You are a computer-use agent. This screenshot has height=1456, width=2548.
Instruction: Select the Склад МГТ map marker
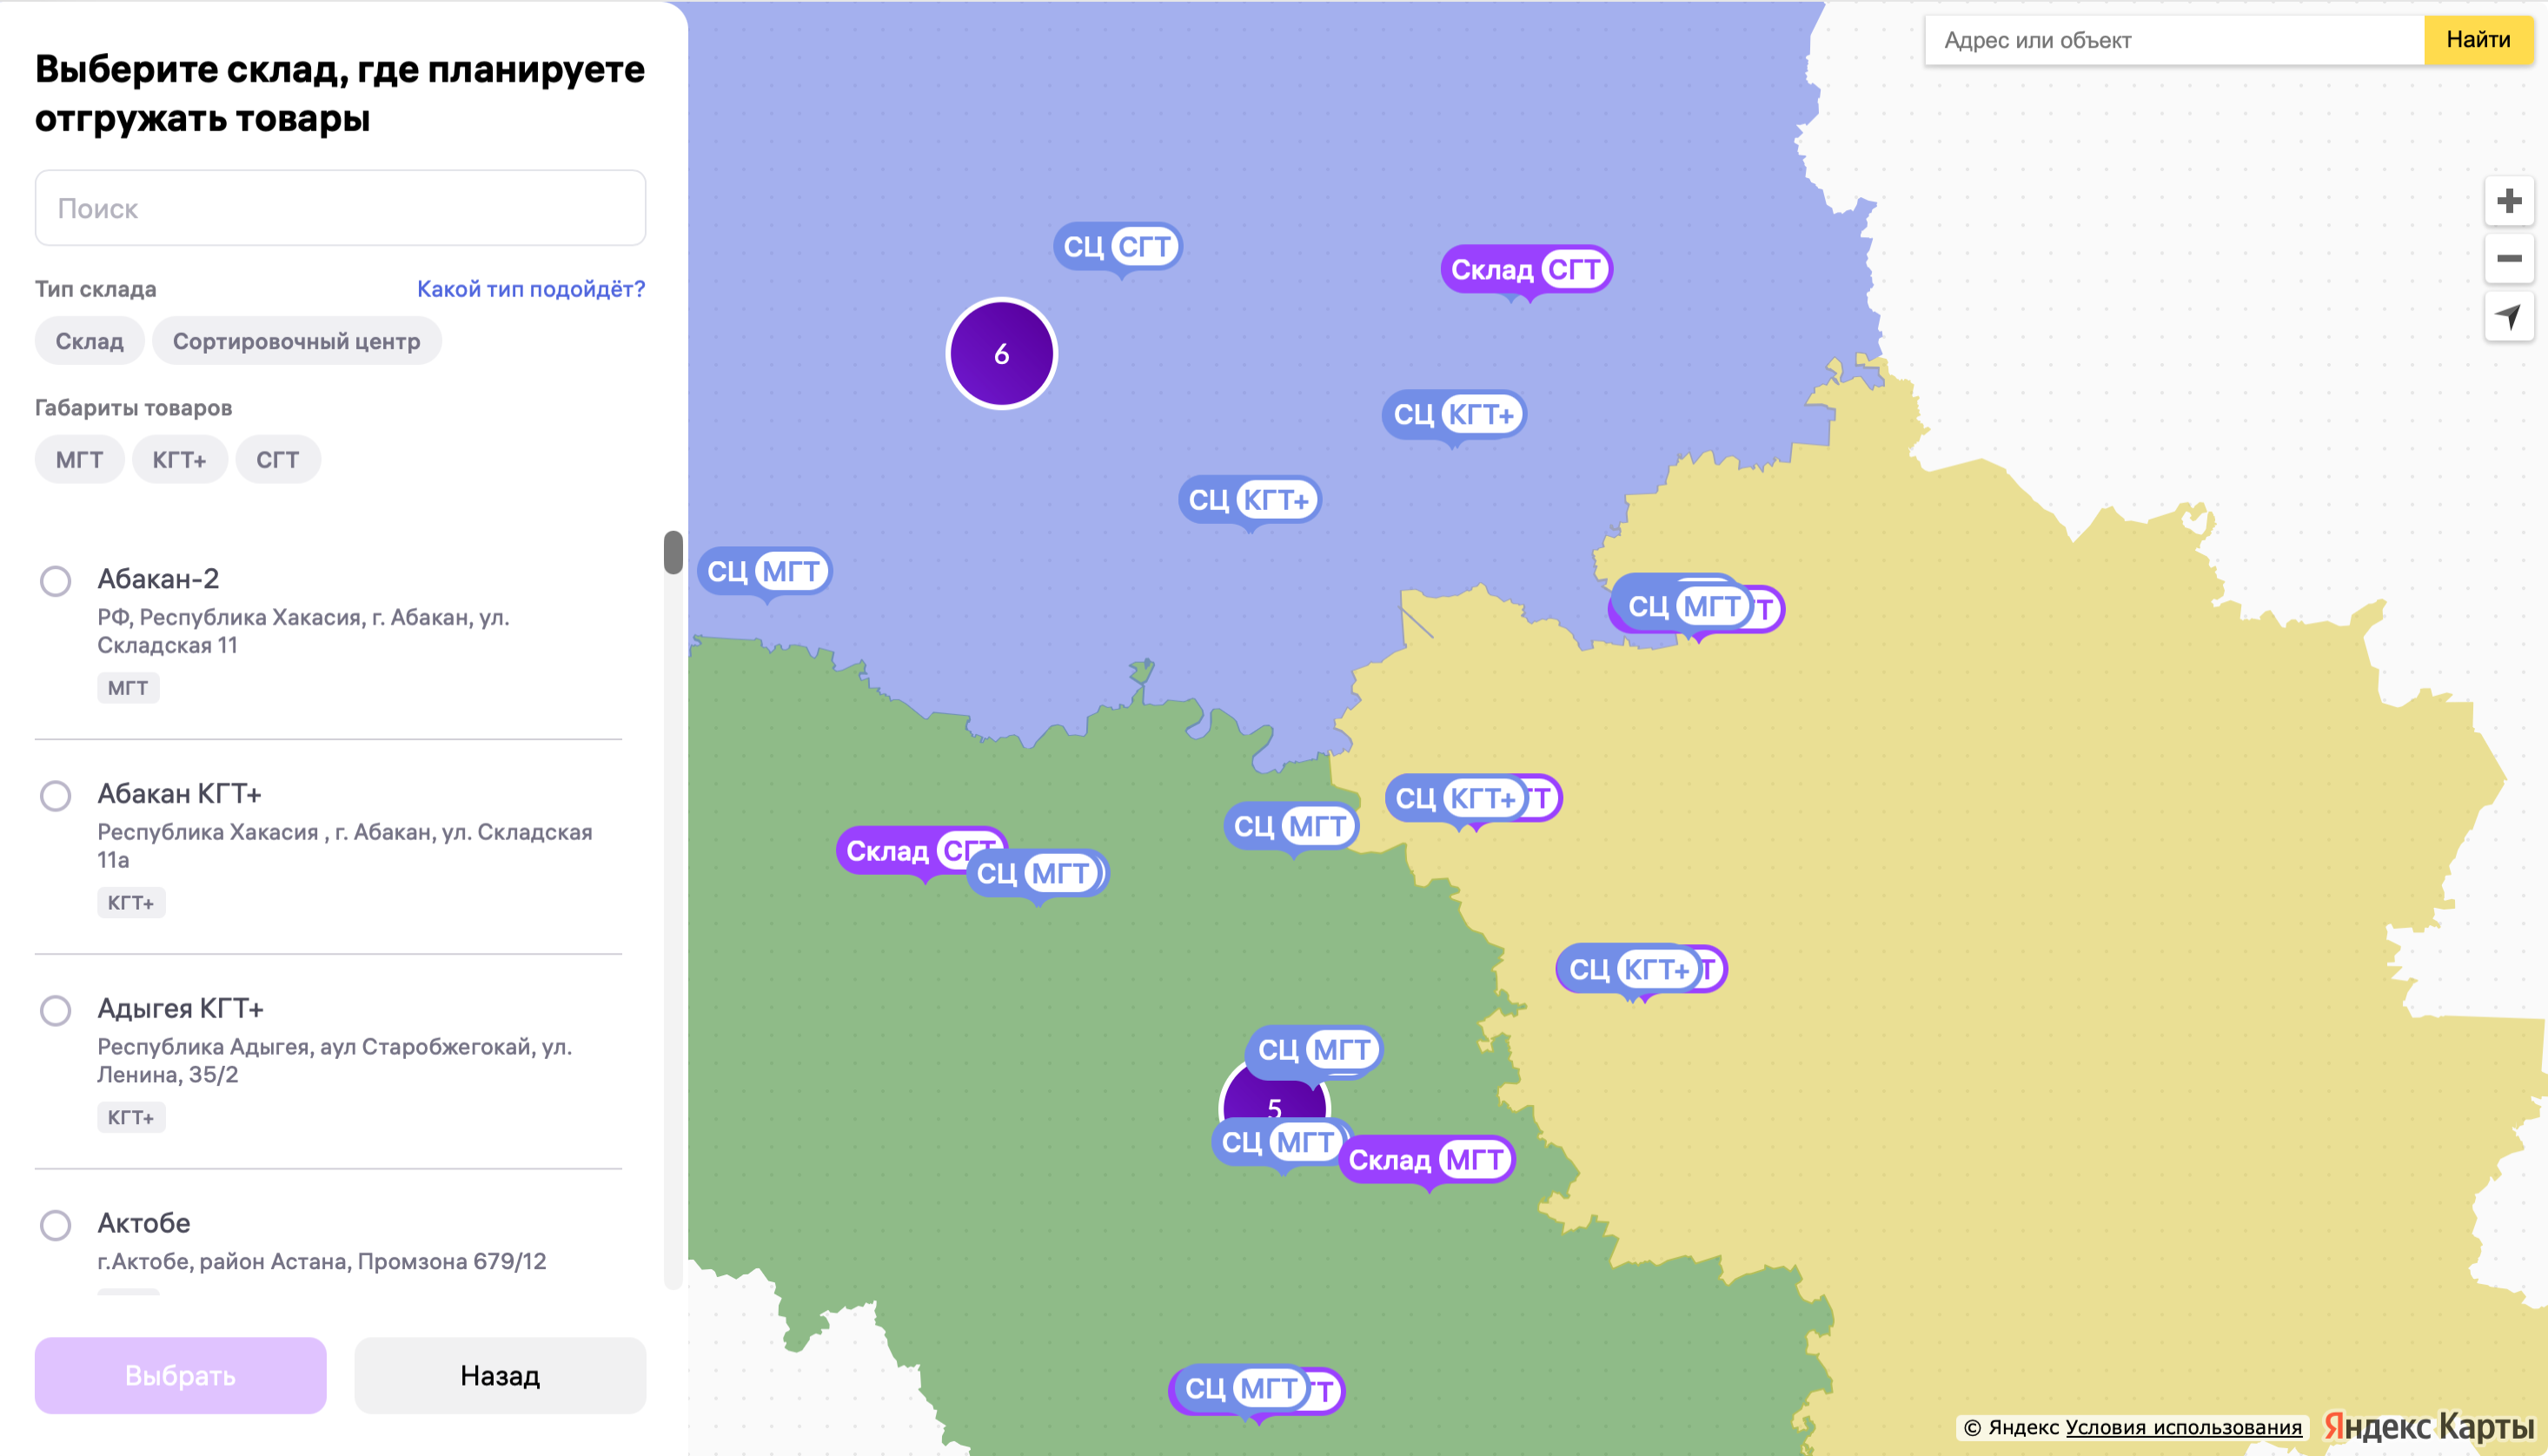coord(1428,1160)
